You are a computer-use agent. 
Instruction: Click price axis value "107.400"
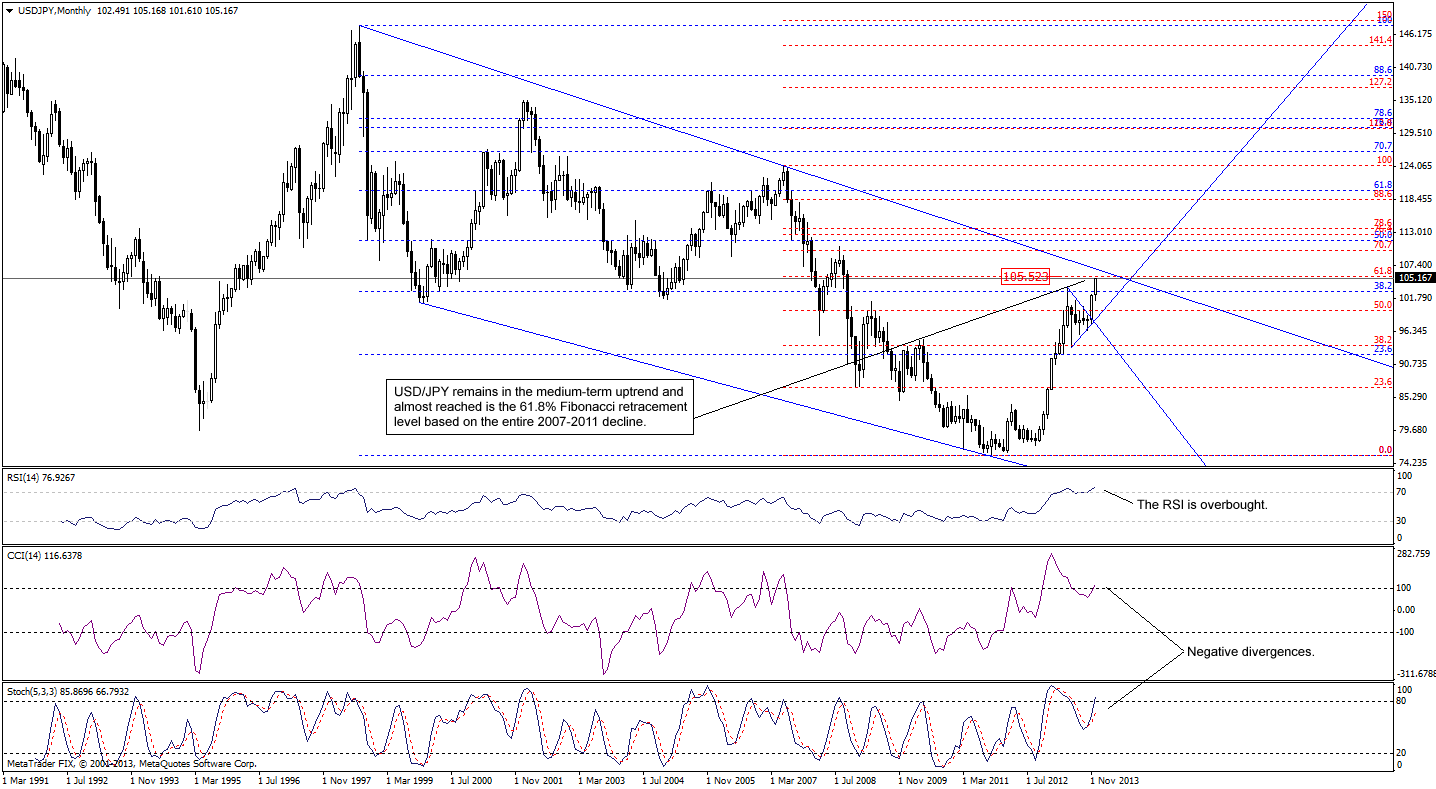coord(1416,265)
